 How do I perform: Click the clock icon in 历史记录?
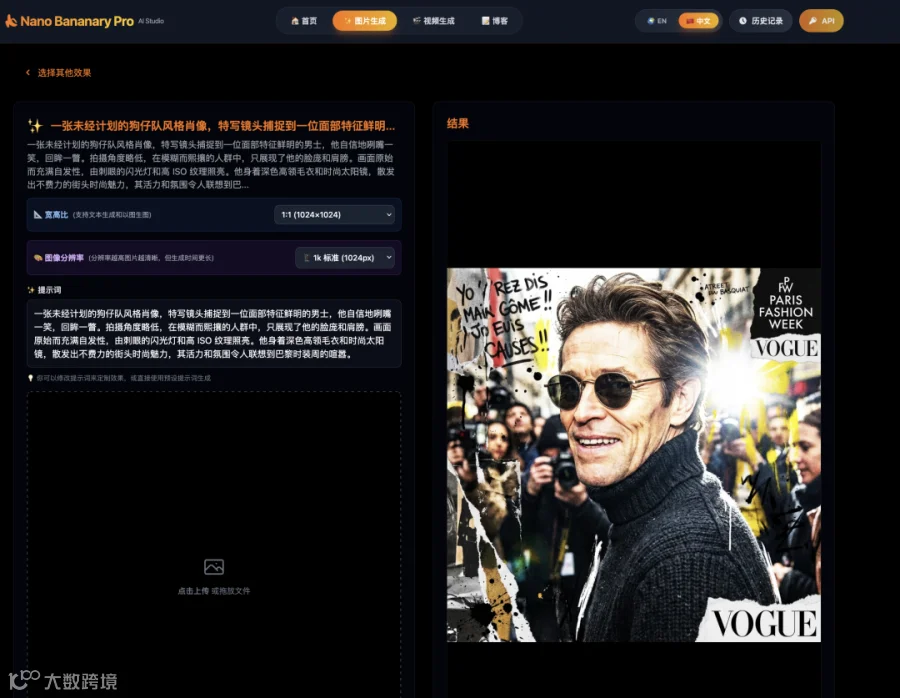click(743, 21)
